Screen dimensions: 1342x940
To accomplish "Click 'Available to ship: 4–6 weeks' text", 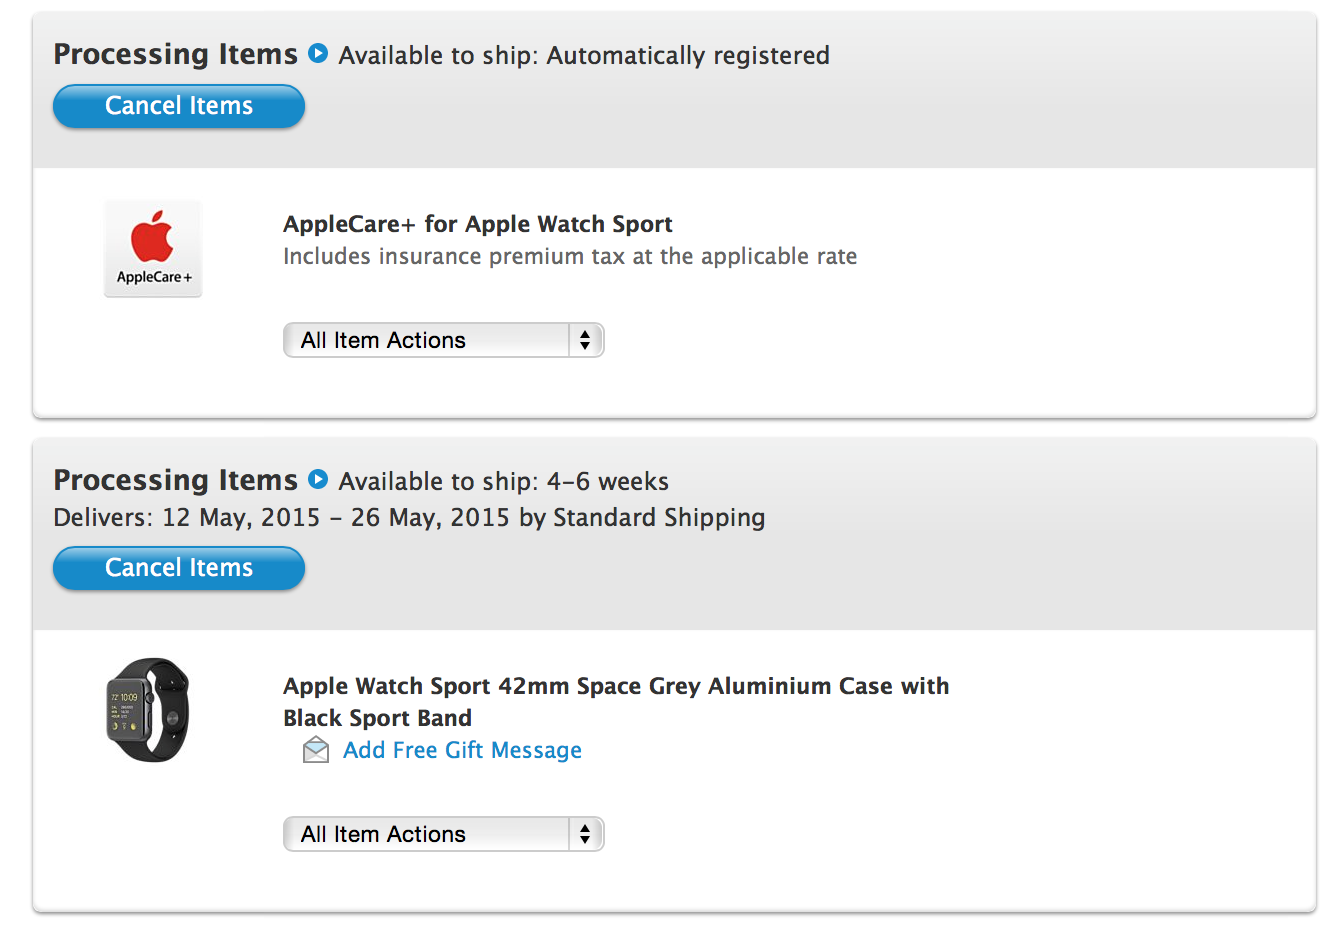I will [504, 481].
